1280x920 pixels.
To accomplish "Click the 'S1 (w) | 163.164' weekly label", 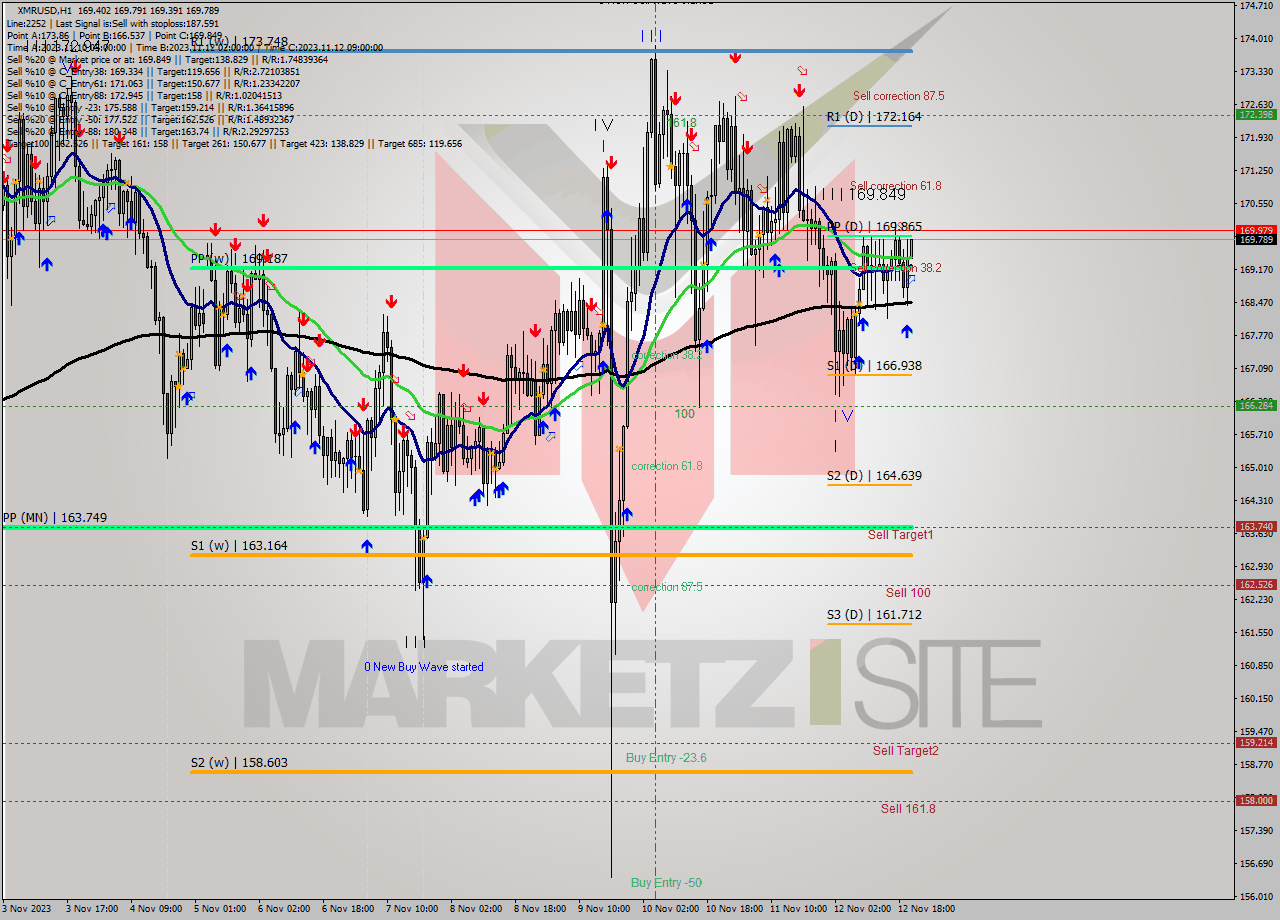I will [x=239, y=546].
